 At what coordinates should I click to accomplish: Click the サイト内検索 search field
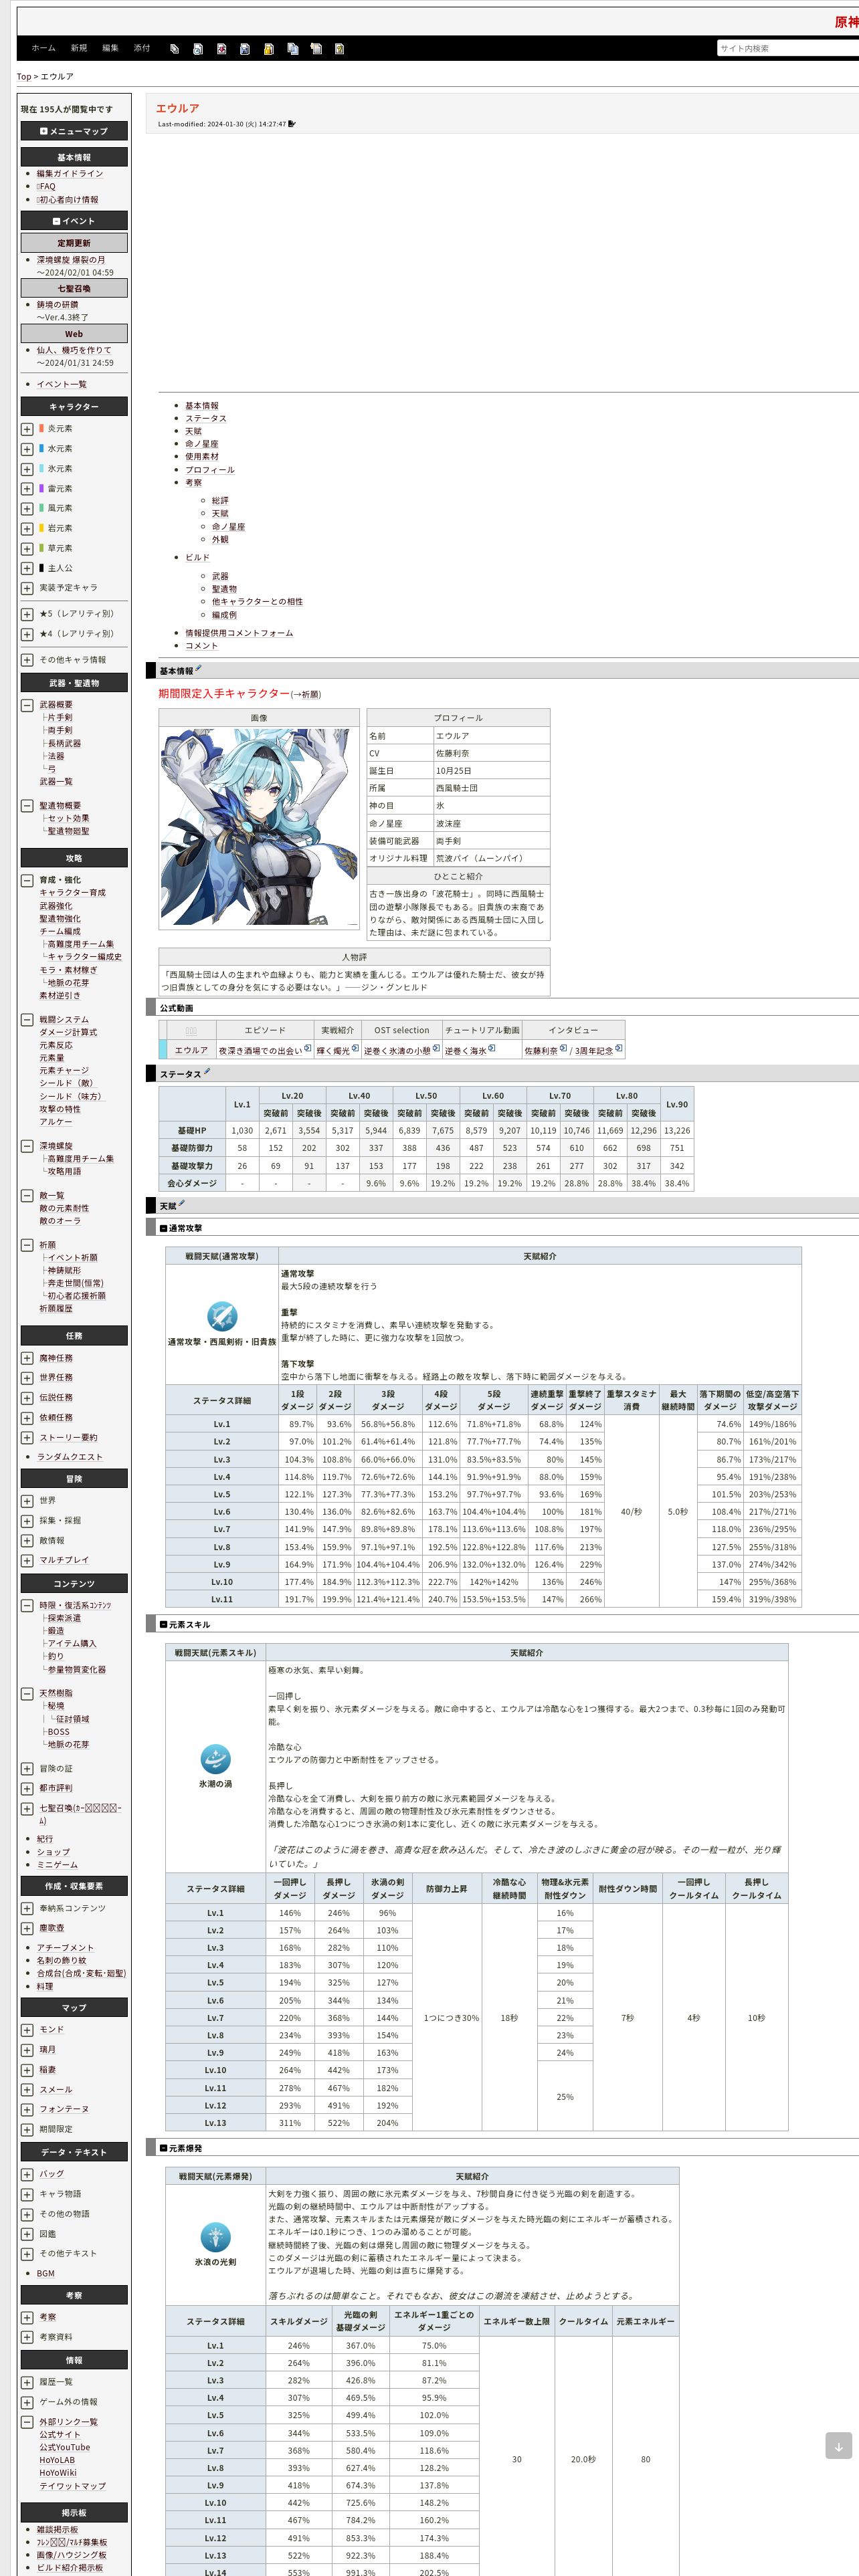pos(787,48)
